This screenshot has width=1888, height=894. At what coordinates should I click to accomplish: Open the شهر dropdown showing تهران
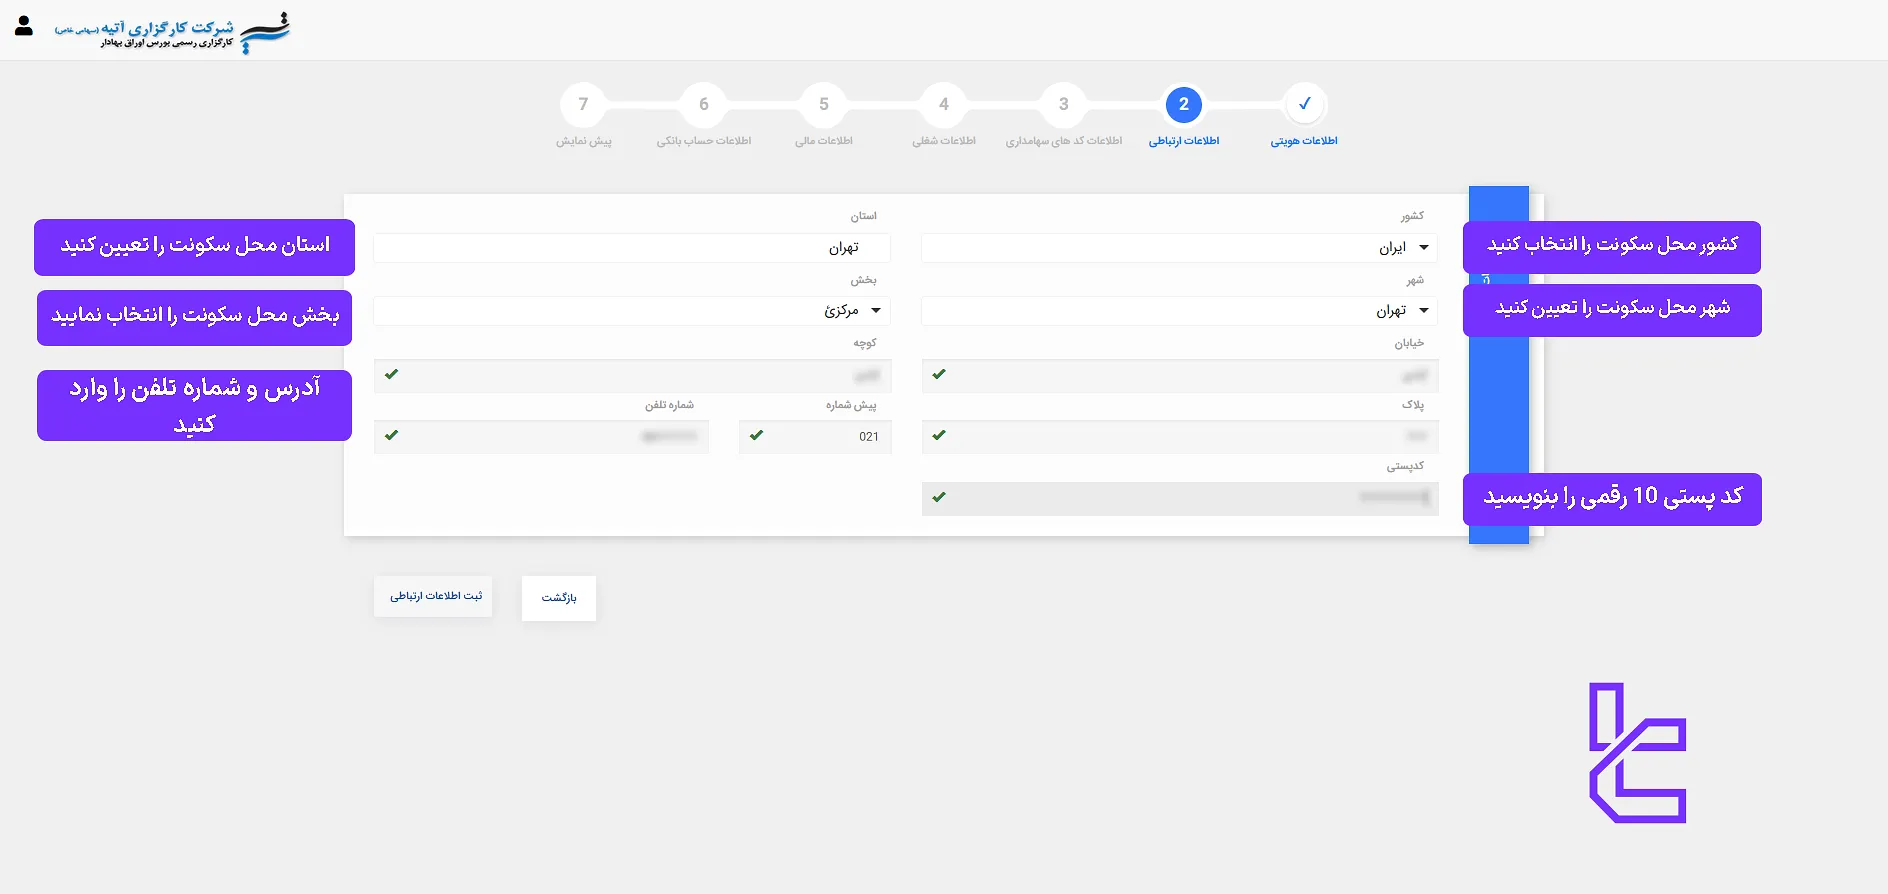tap(1179, 311)
